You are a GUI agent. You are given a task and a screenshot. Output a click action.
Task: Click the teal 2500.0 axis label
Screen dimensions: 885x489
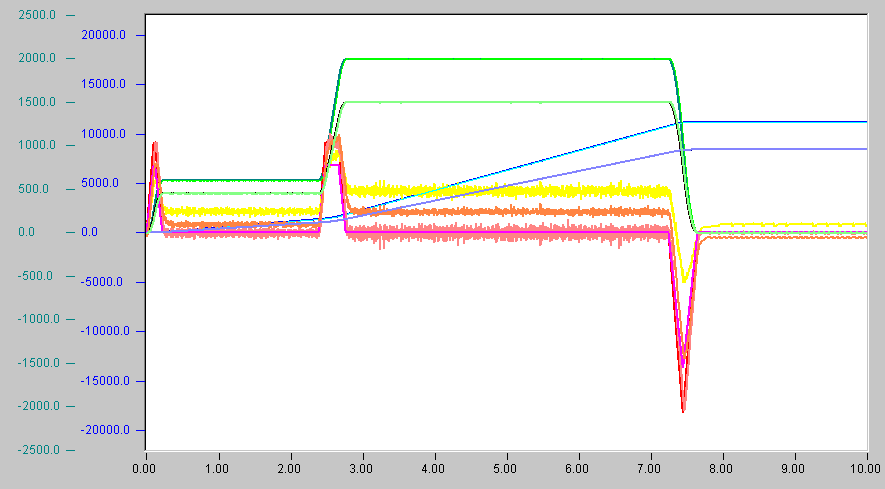pos(37,15)
